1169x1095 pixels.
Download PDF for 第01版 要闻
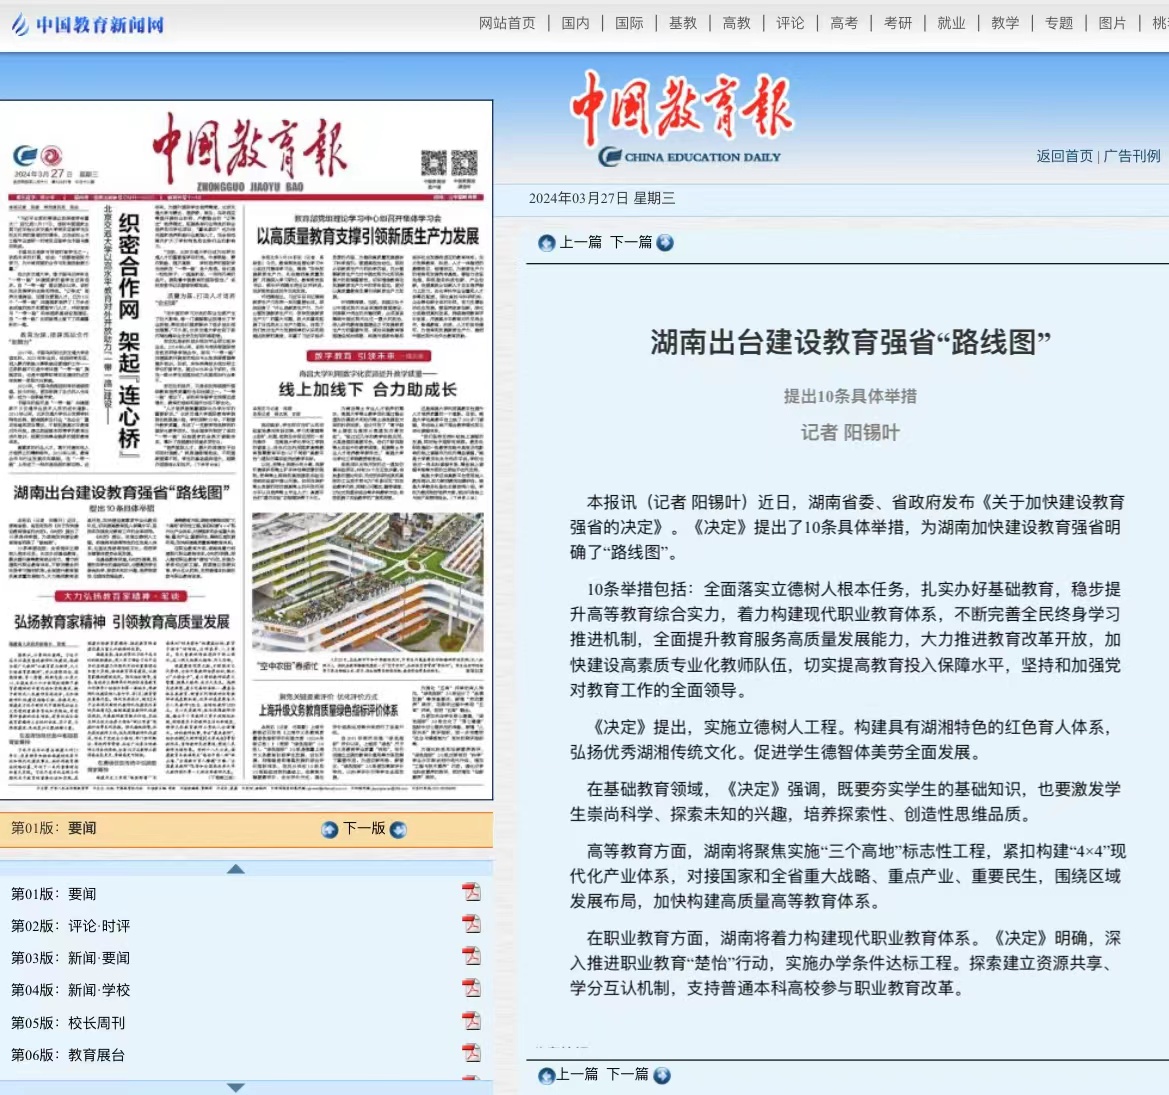pos(471,892)
